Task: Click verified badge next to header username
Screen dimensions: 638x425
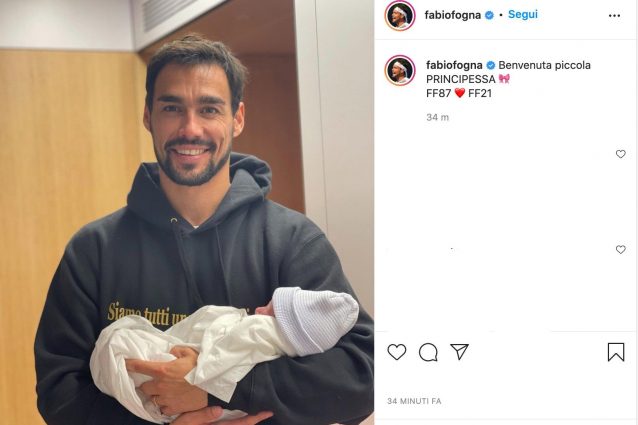Action: click(x=489, y=15)
